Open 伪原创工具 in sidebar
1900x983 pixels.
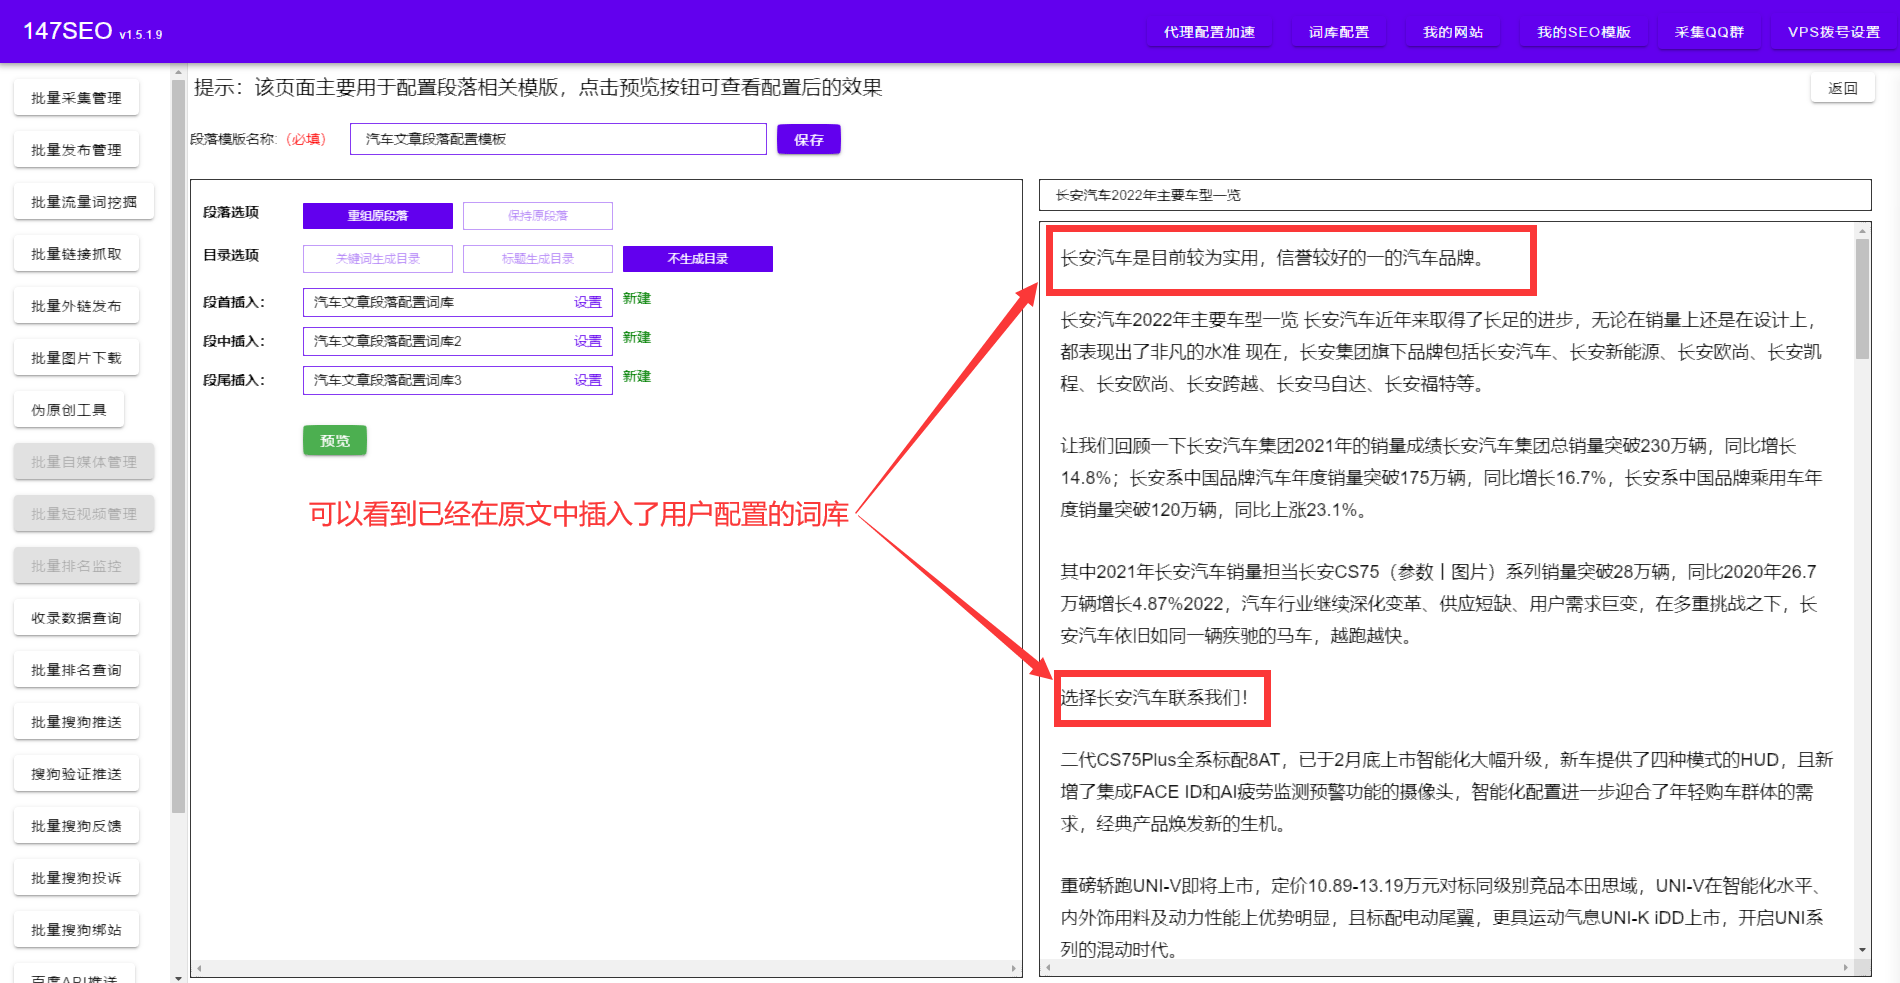coord(69,410)
